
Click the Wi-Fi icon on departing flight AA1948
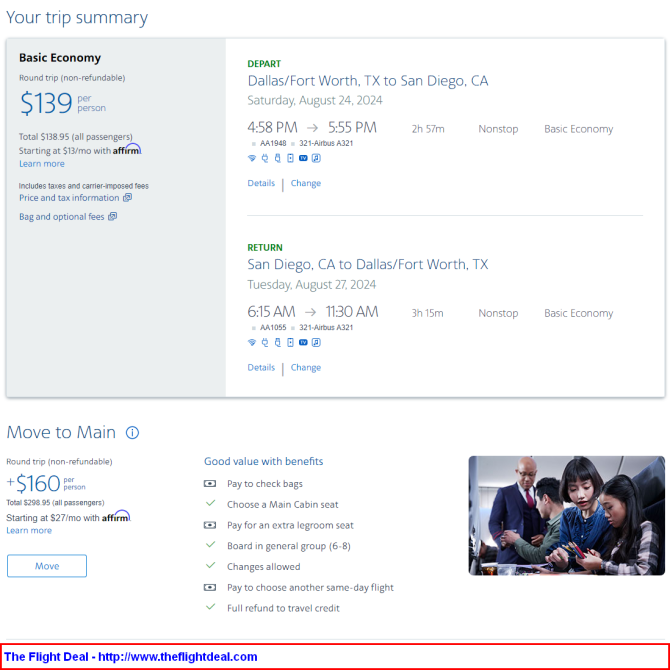[x=252, y=158]
